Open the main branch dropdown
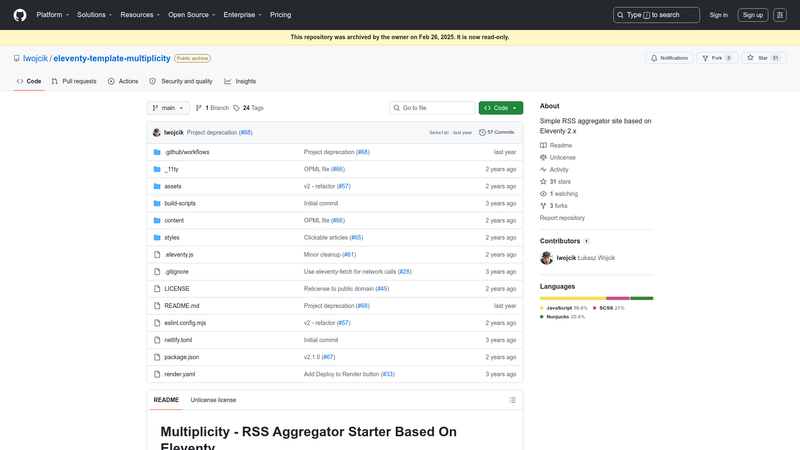The height and width of the screenshot is (450, 800). (x=168, y=108)
